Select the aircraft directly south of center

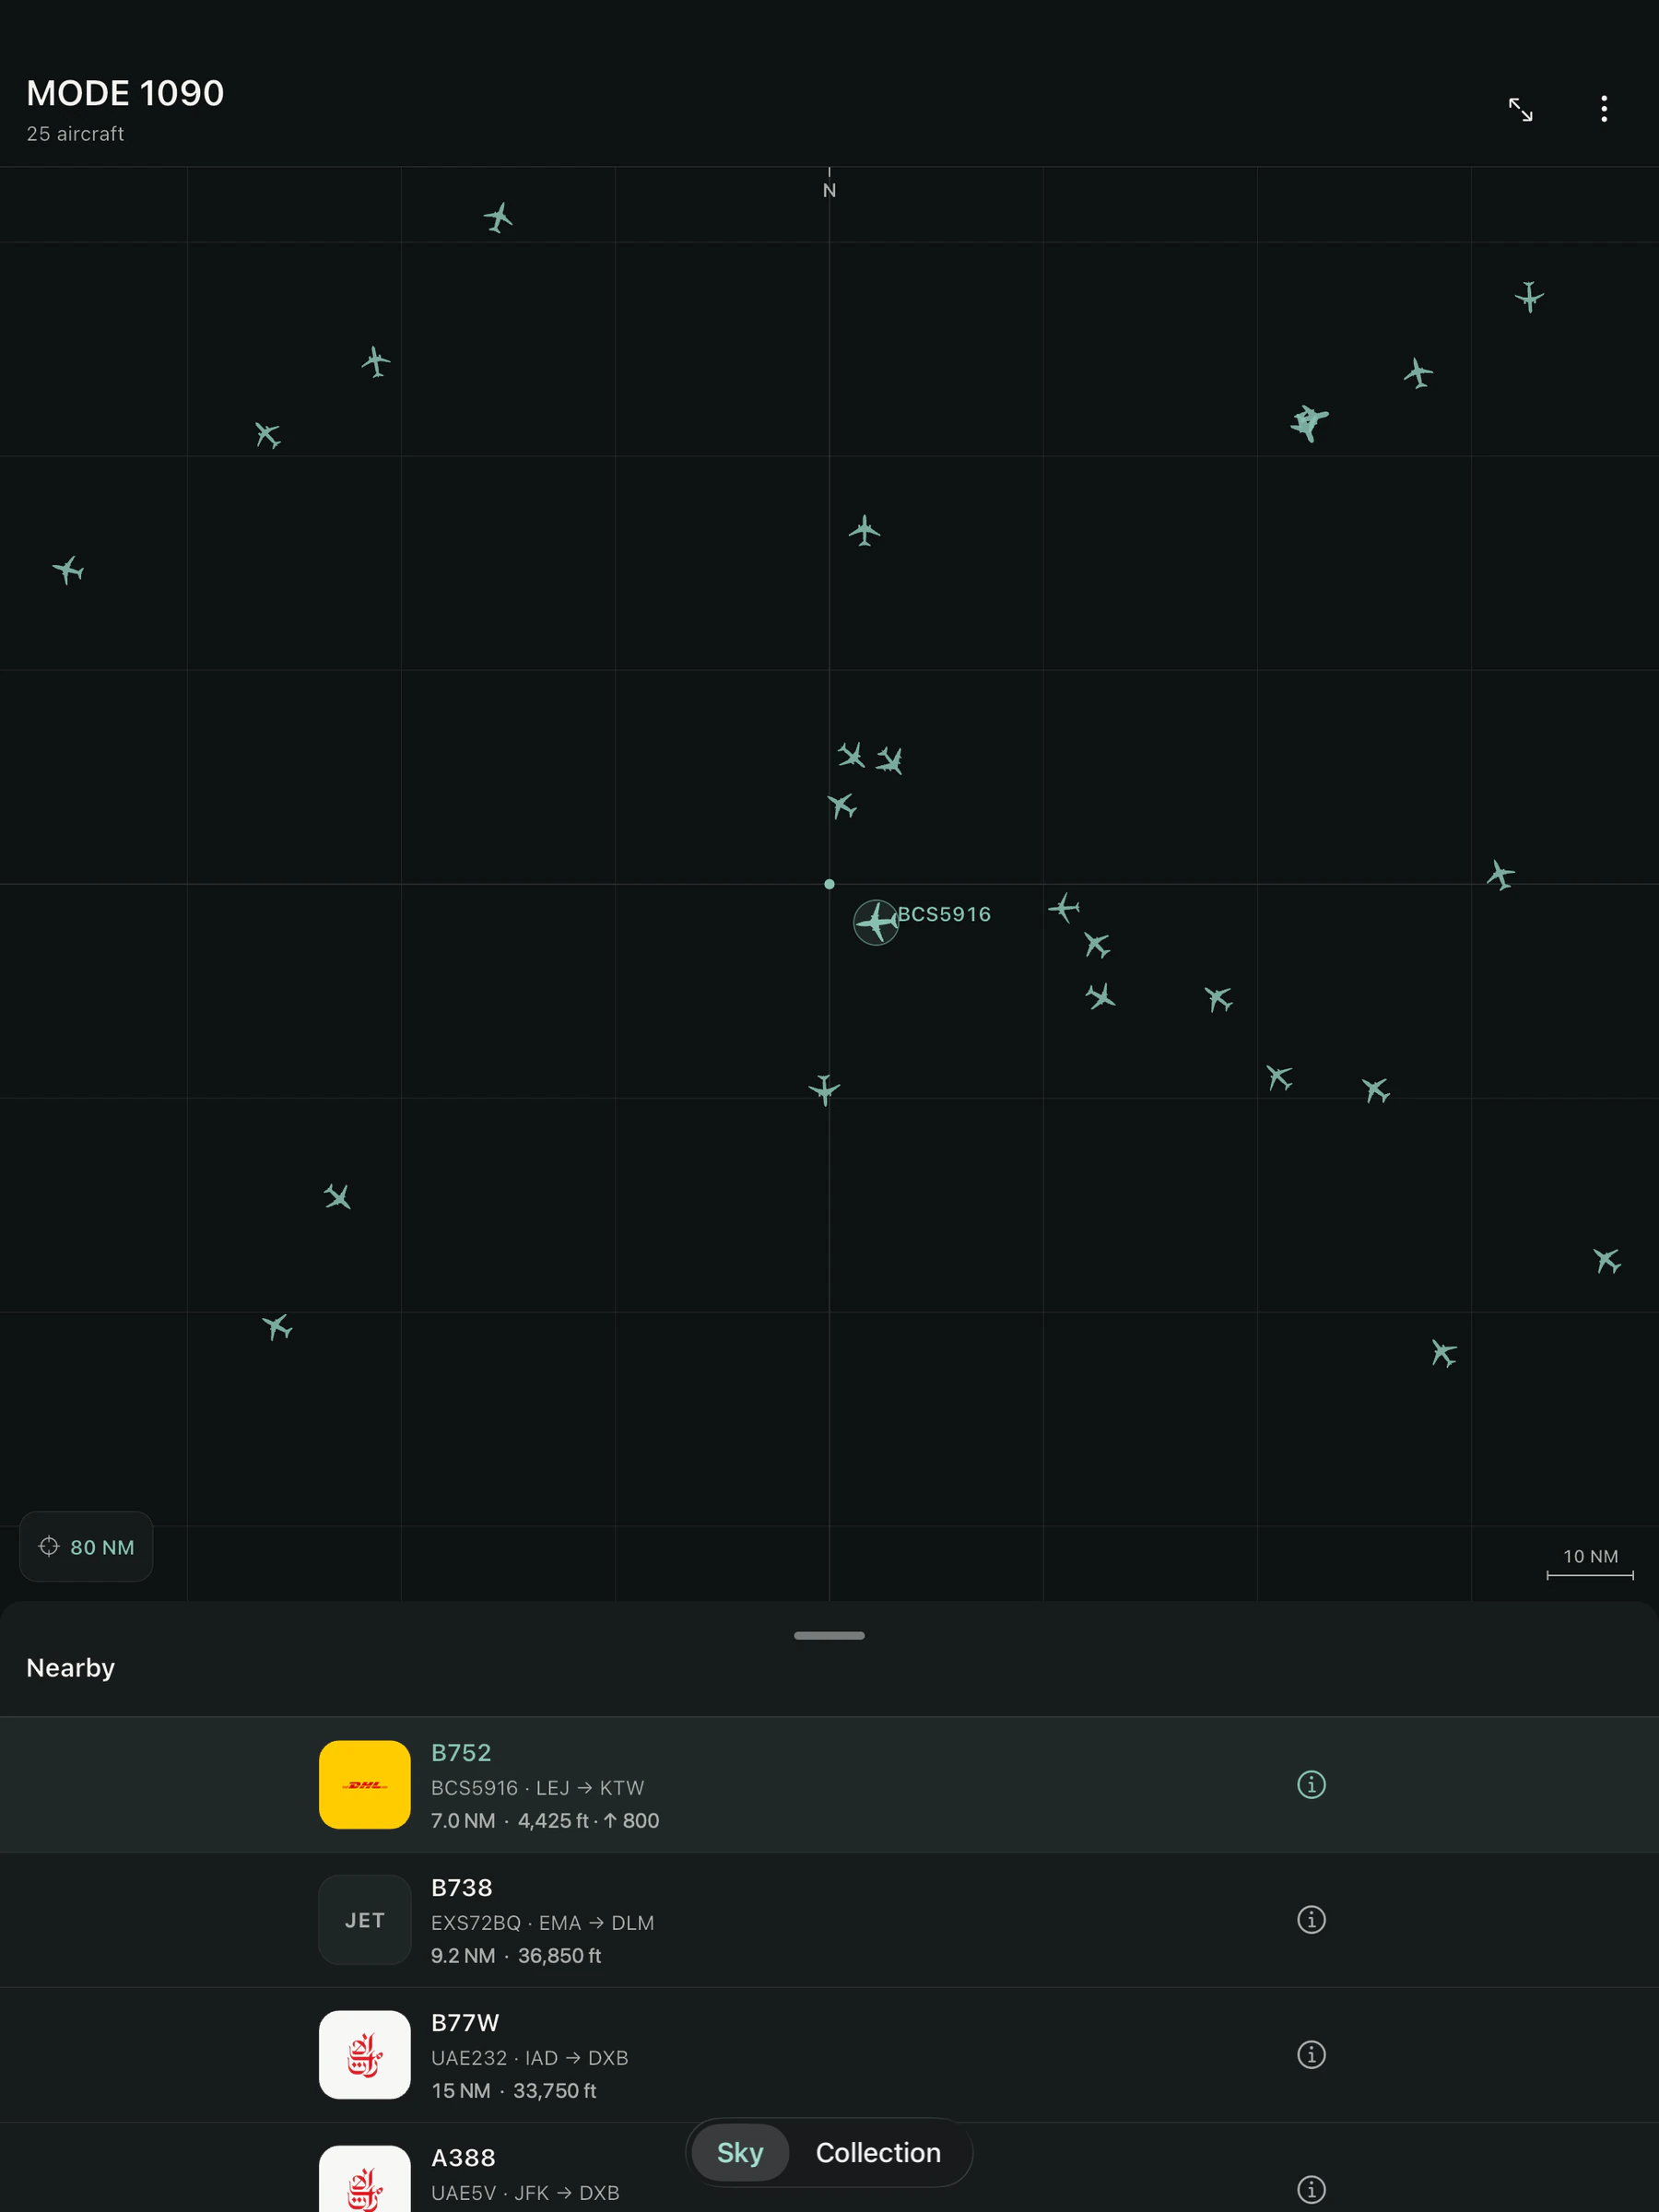[824, 1089]
